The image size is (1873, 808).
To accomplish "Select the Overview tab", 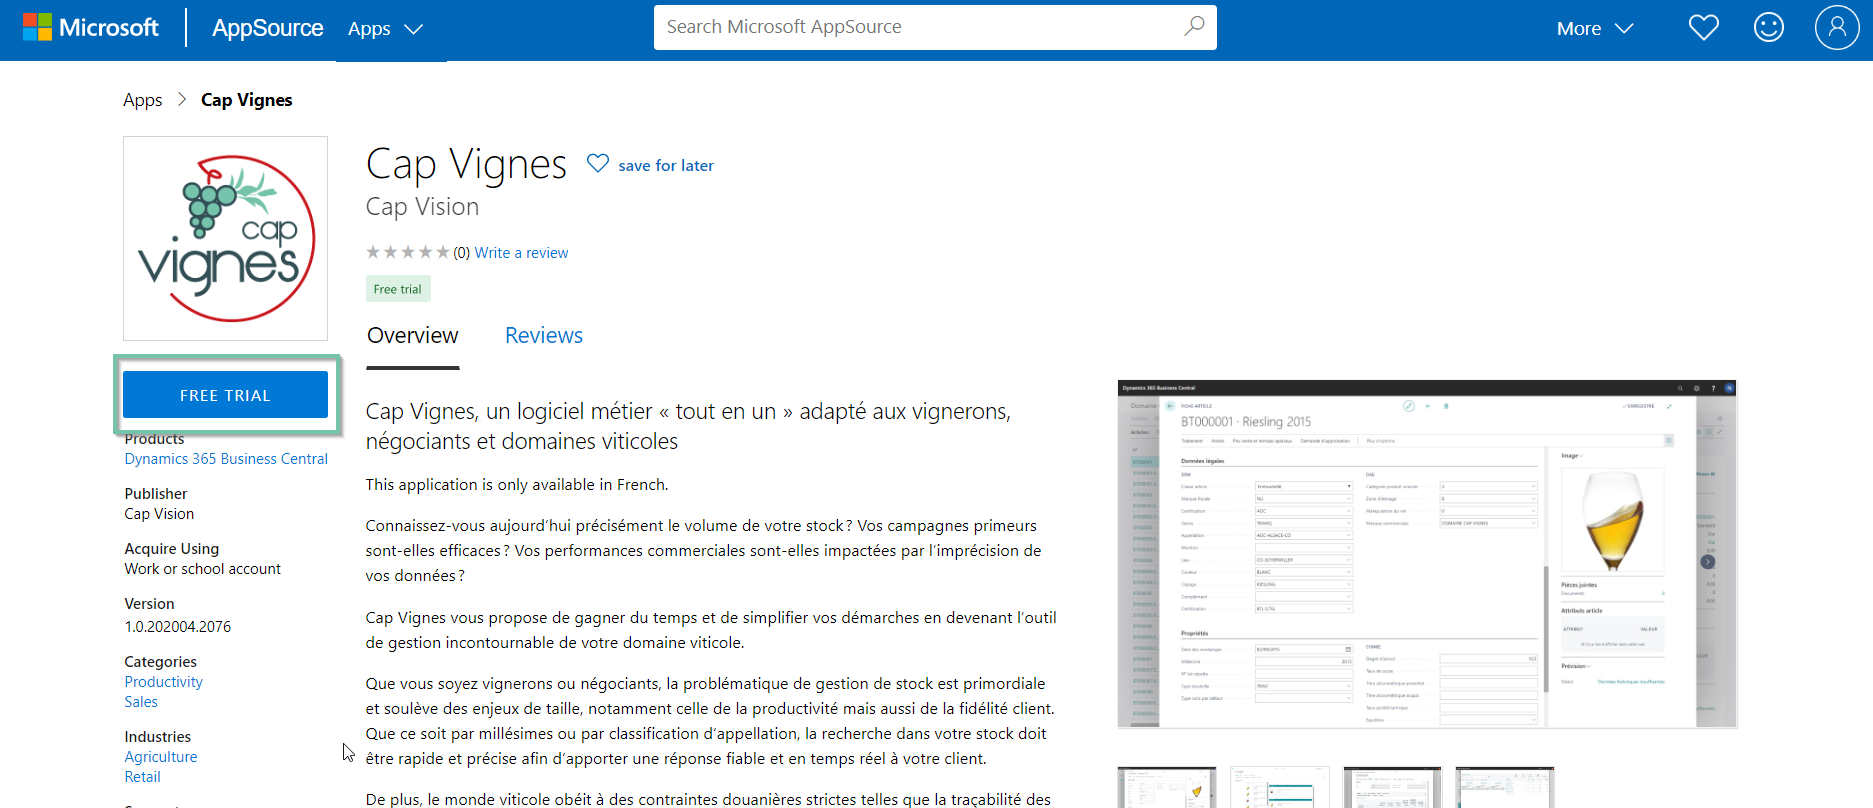I will click(x=412, y=336).
